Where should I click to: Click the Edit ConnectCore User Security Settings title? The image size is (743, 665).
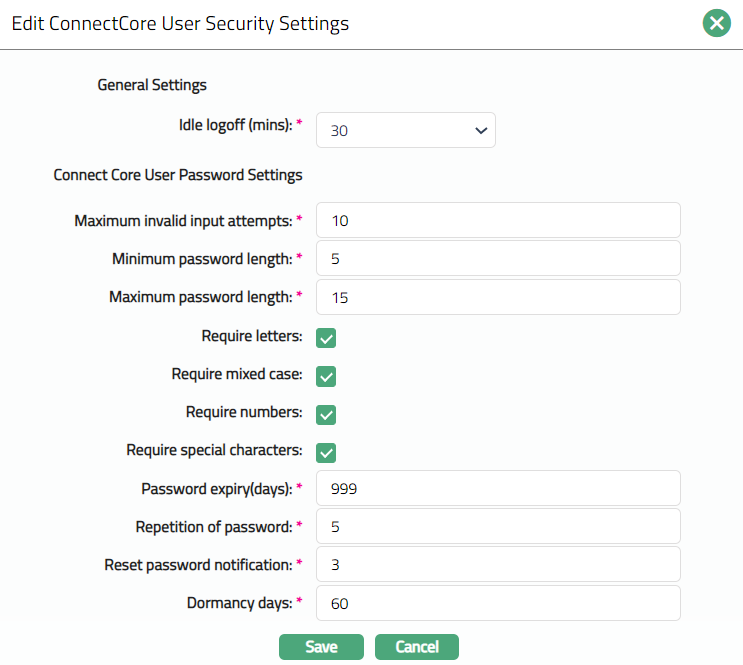[x=180, y=23]
